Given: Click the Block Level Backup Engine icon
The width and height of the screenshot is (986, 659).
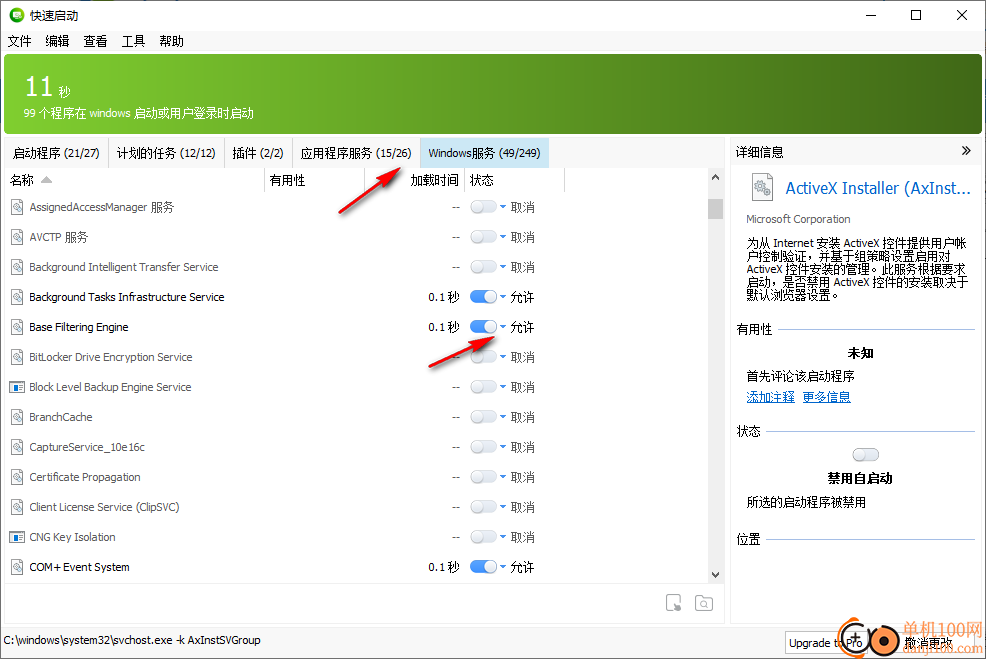Looking at the screenshot, I should tap(17, 387).
